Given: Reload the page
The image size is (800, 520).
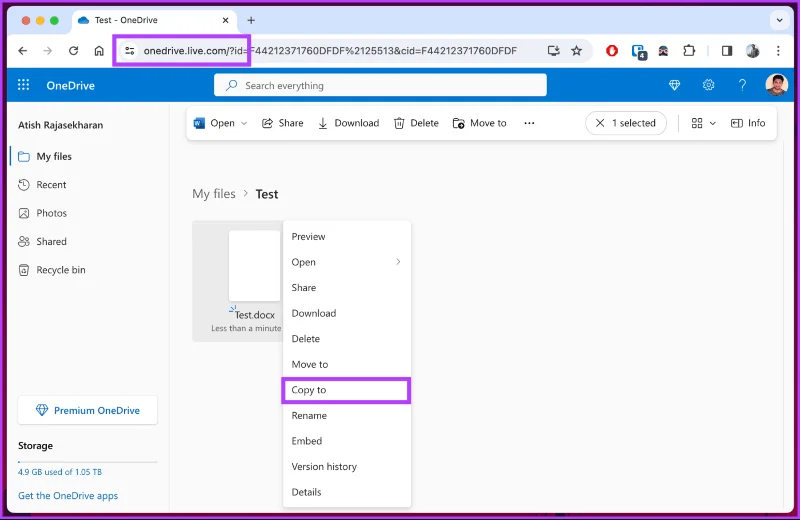Looking at the screenshot, I should 73,51.
